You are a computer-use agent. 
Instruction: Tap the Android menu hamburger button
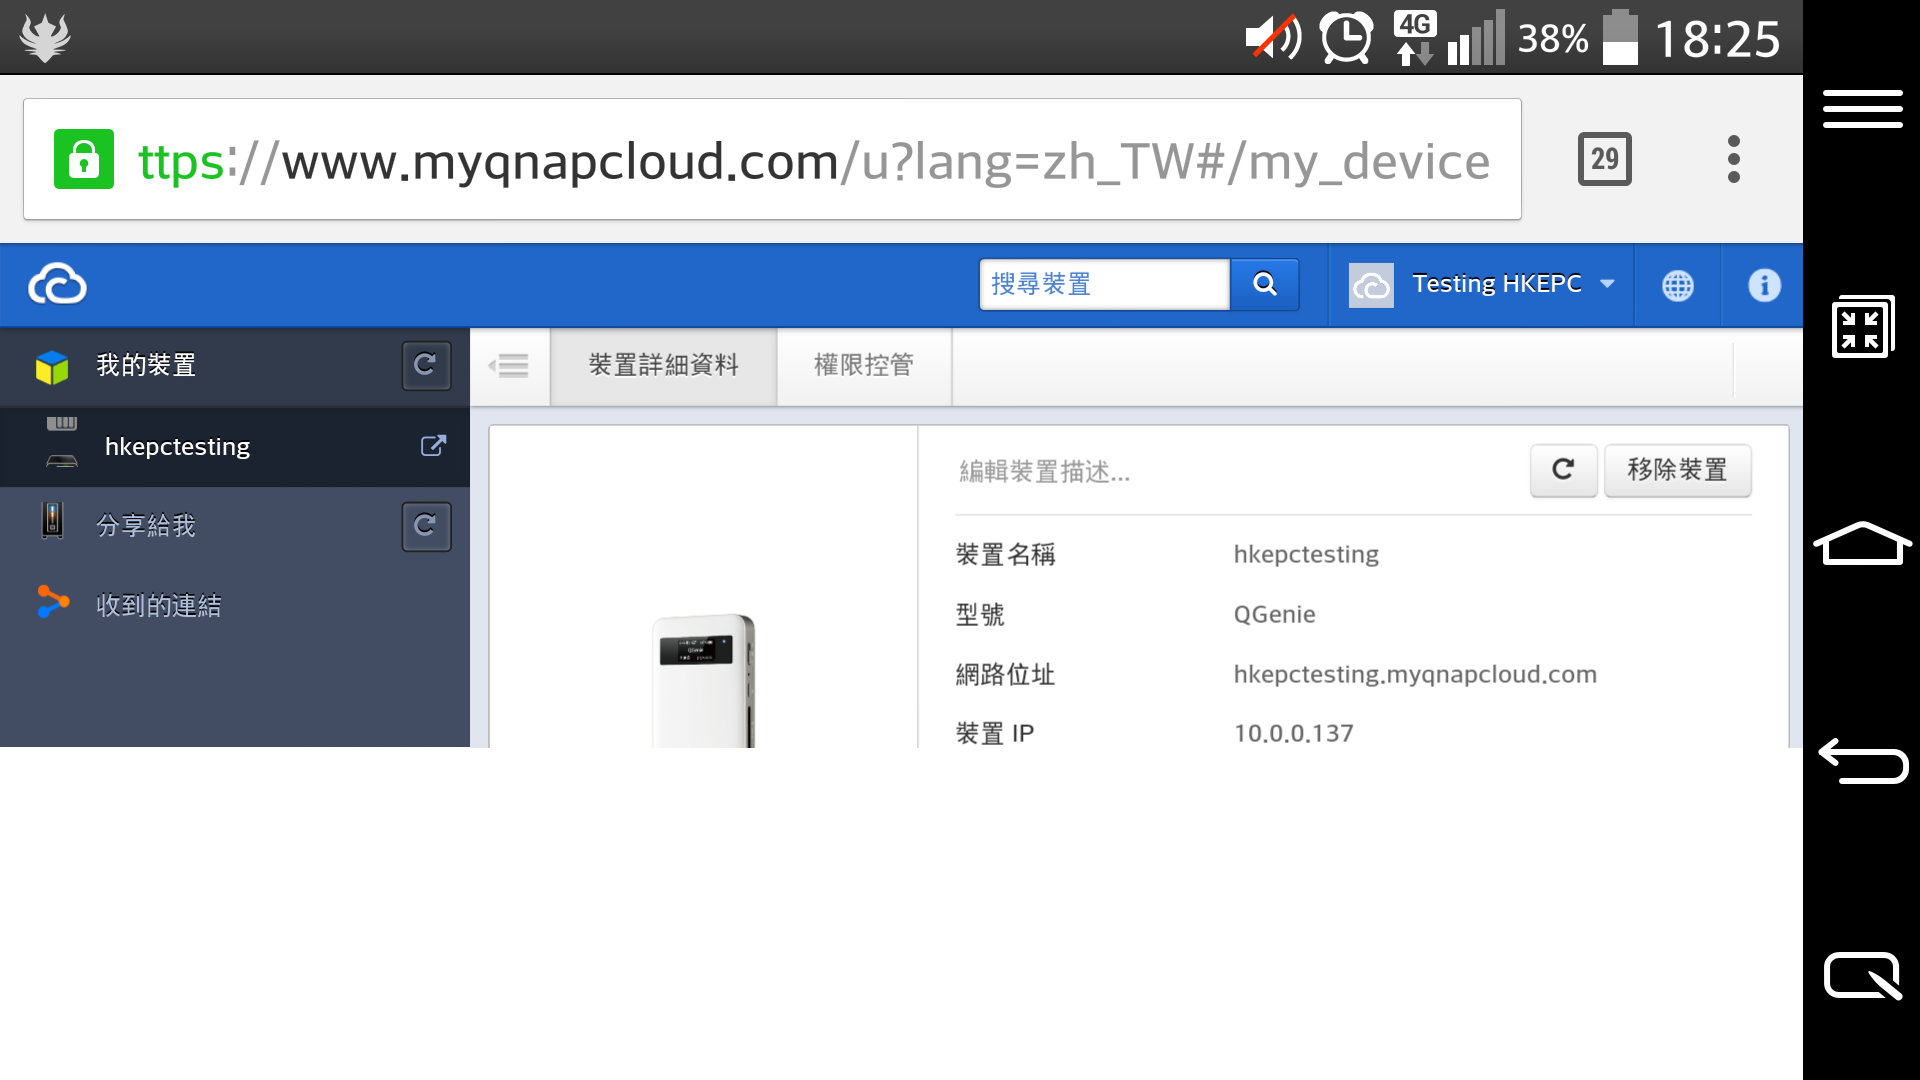pos(1862,109)
